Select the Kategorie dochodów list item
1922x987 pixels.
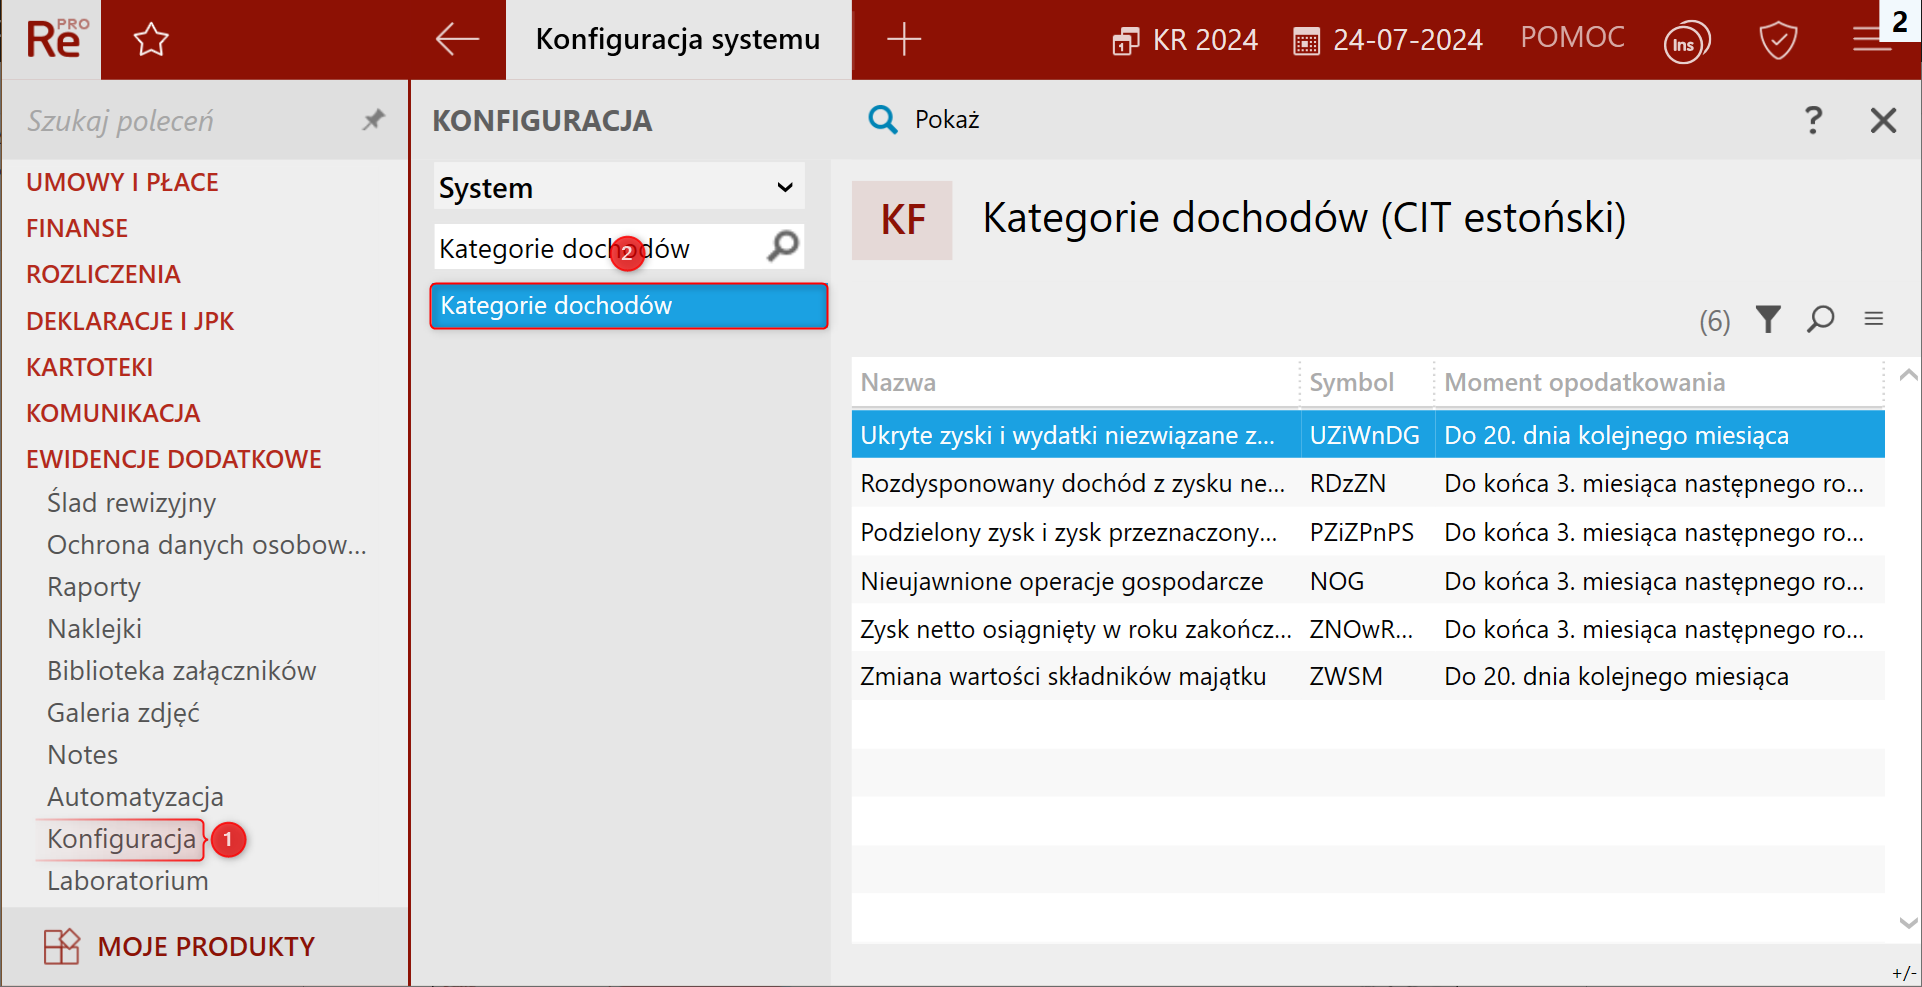(628, 306)
